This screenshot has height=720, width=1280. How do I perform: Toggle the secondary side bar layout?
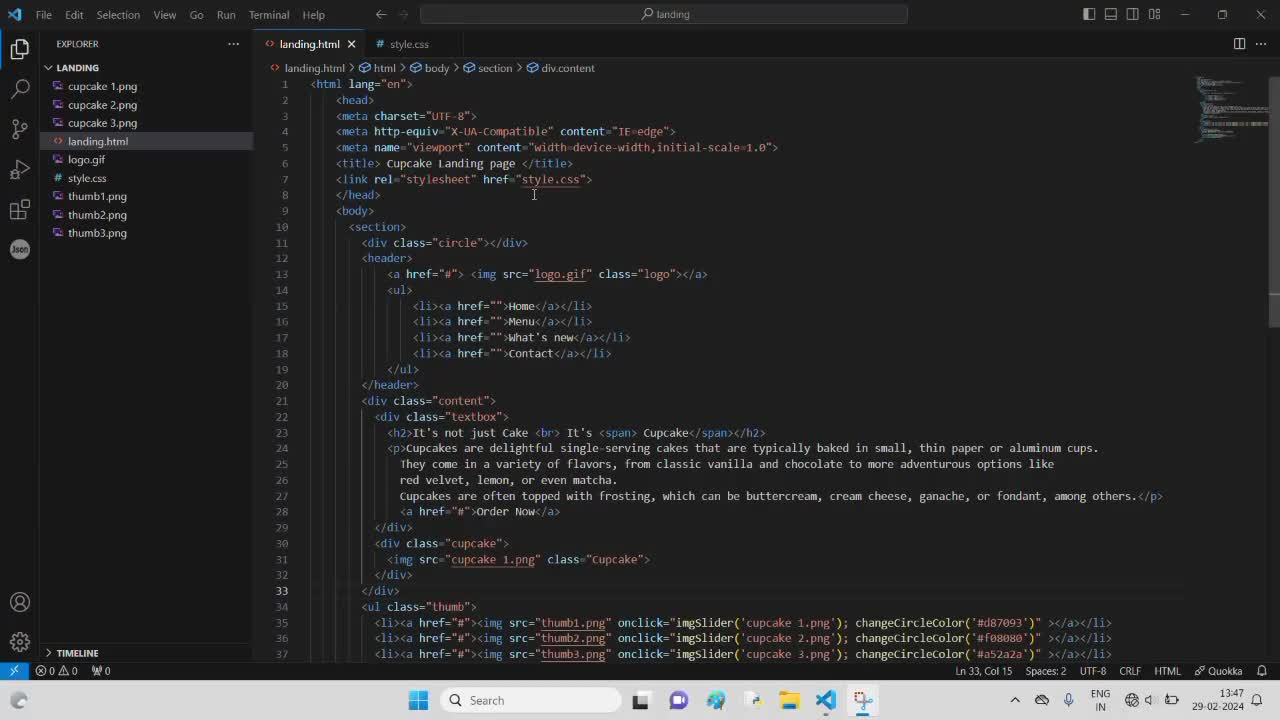point(1133,14)
